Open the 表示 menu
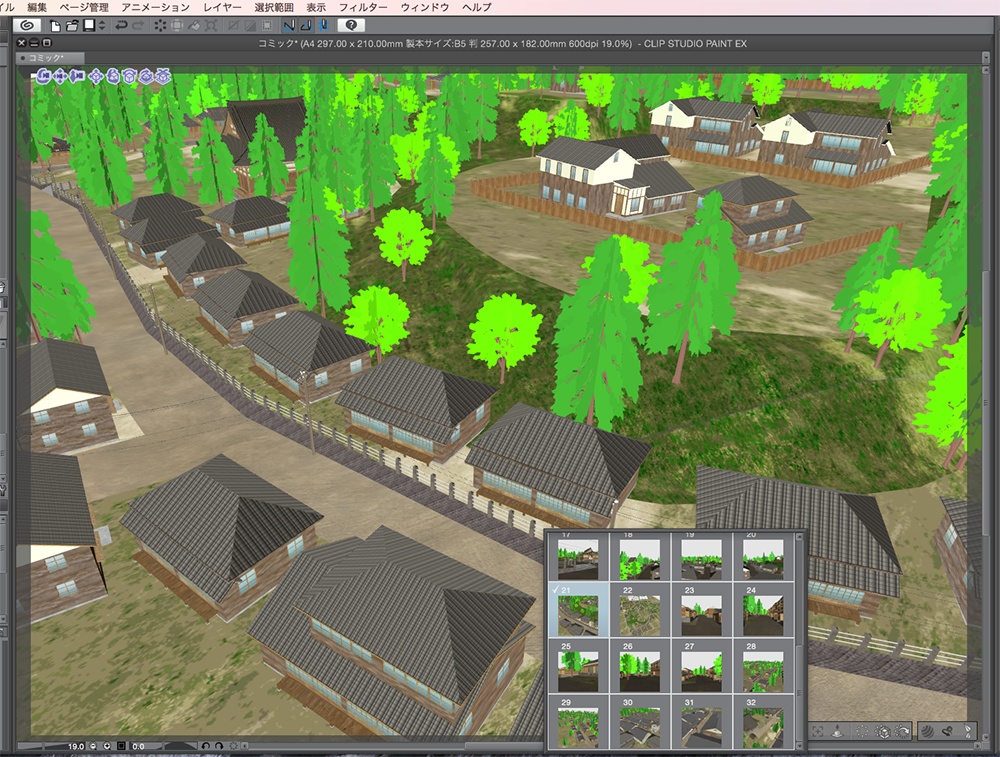Image resolution: width=1000 pixels, height=757 pixels. pyautogui.click(x=316, y=7)
